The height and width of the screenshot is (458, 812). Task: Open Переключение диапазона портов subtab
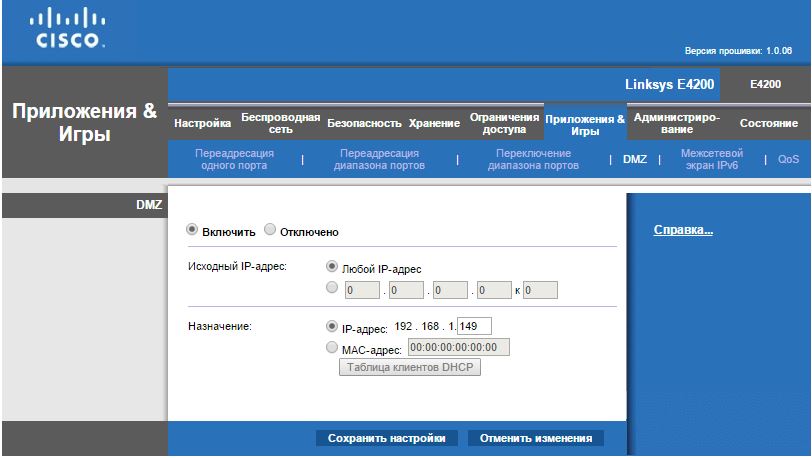click(x=532, y=159)
